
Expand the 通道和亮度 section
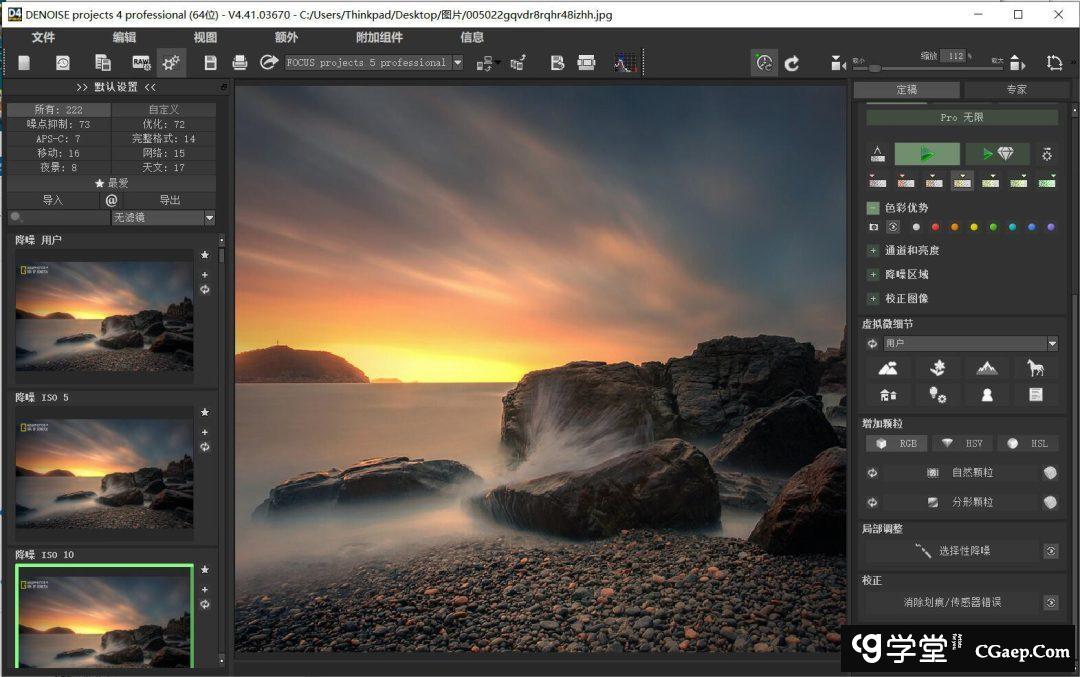click(873, 250)
